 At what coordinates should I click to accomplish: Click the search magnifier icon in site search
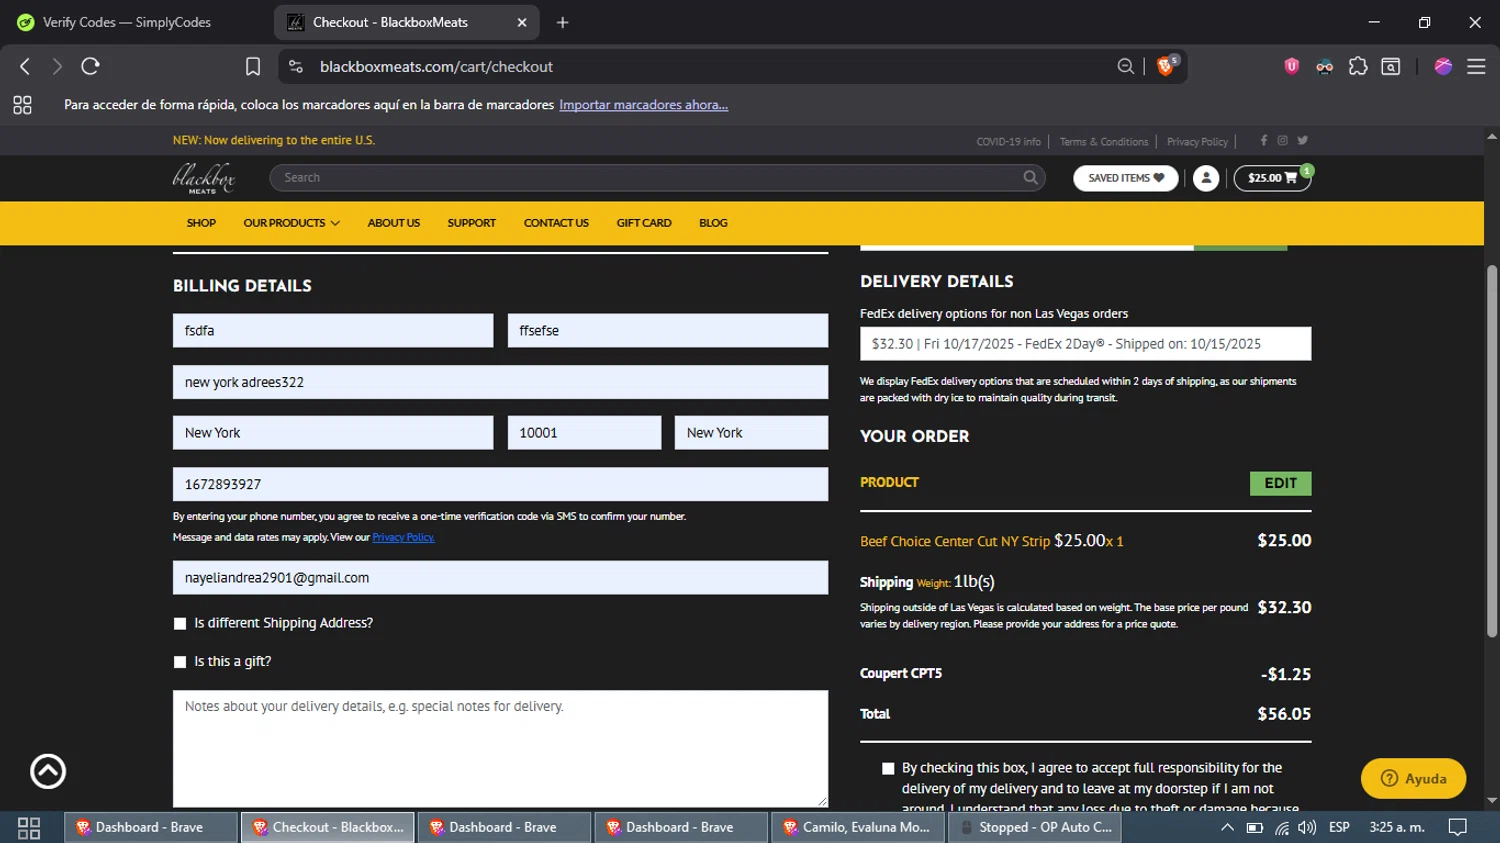pyautogui.click(x=1030, y=178)
